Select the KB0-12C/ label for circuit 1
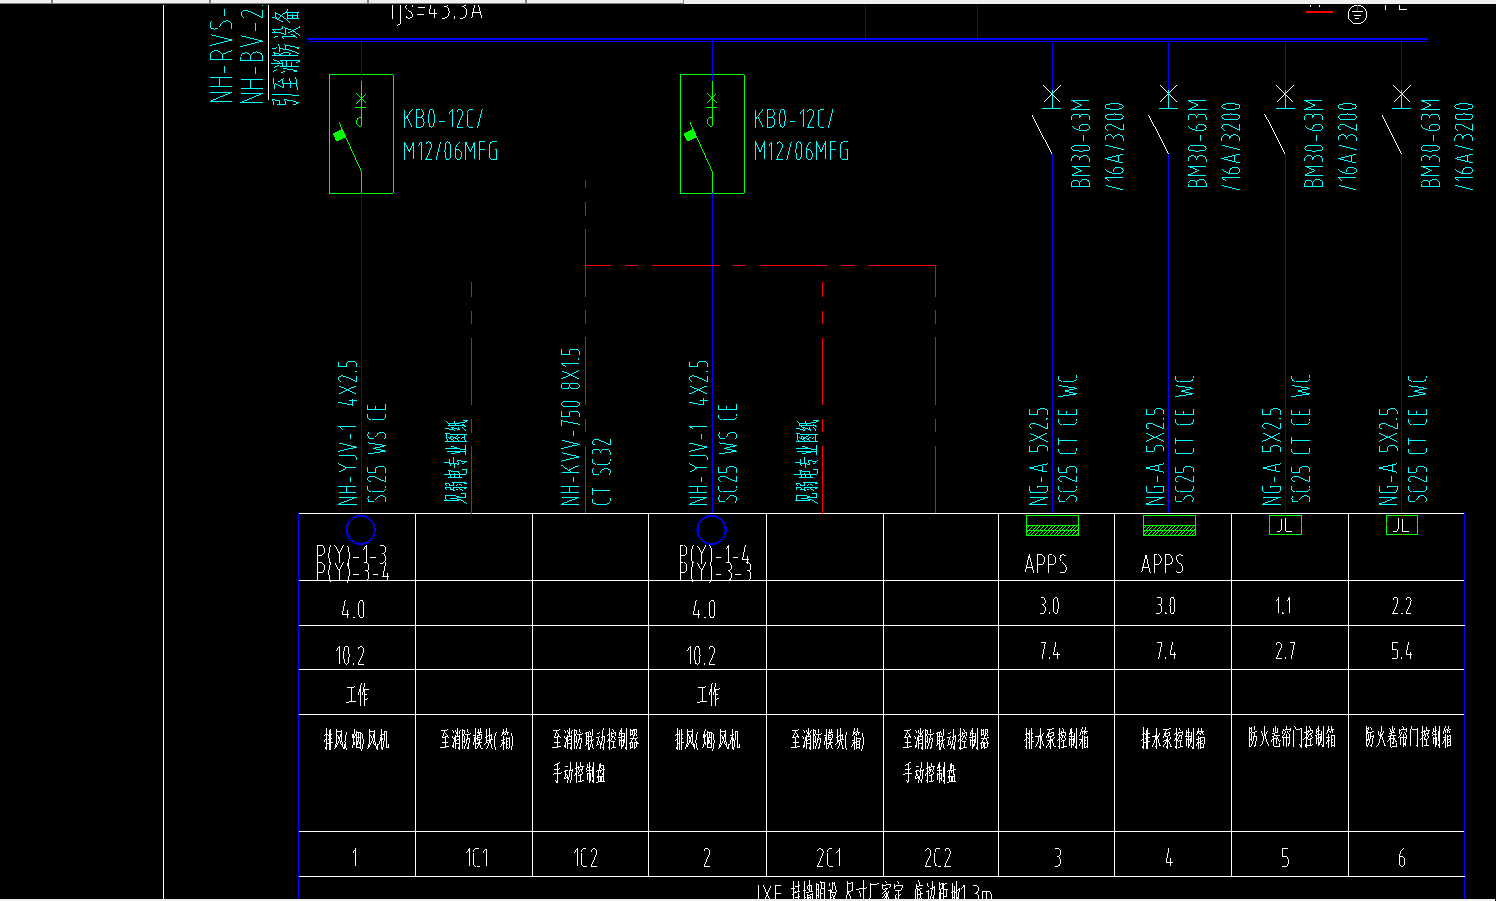1496x901 pixels. [443, 119]
